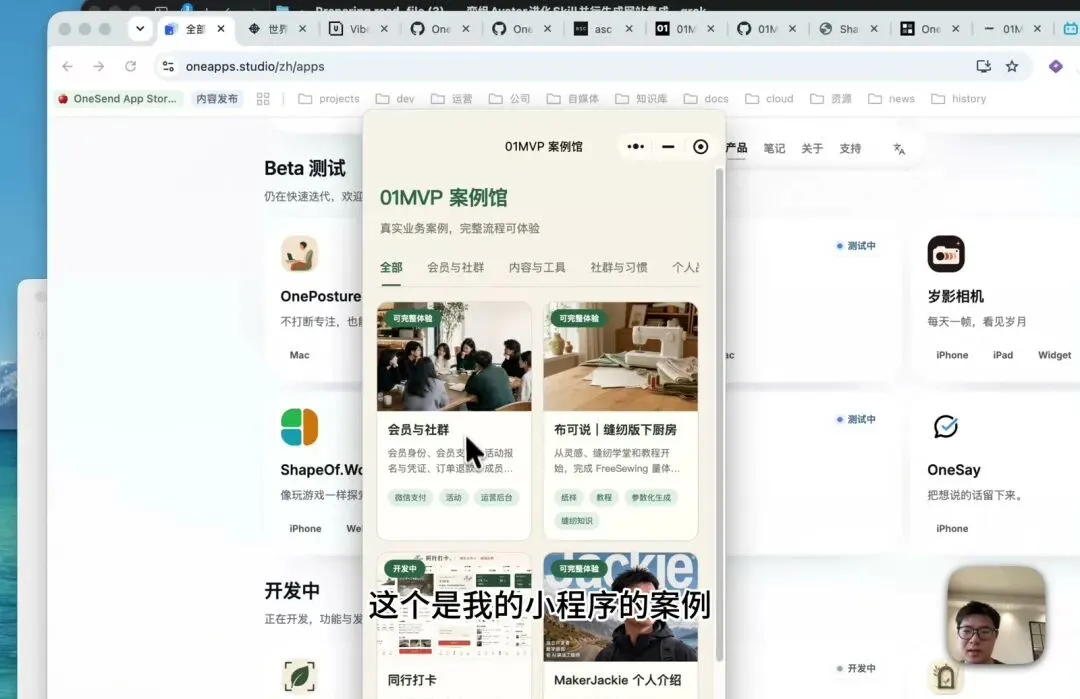This screenshot has height=699, width=1080.
Task: Open the 会员与社群 case photo
Action: pos(454,356)
